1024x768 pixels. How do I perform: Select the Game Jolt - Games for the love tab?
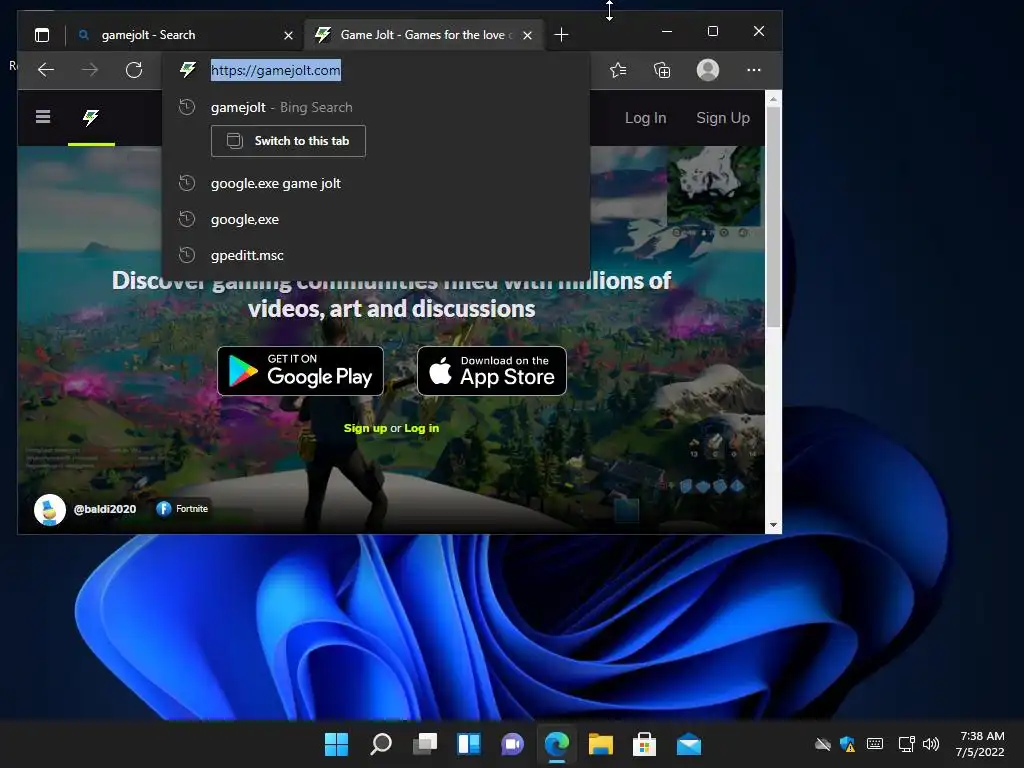(423, 35)
